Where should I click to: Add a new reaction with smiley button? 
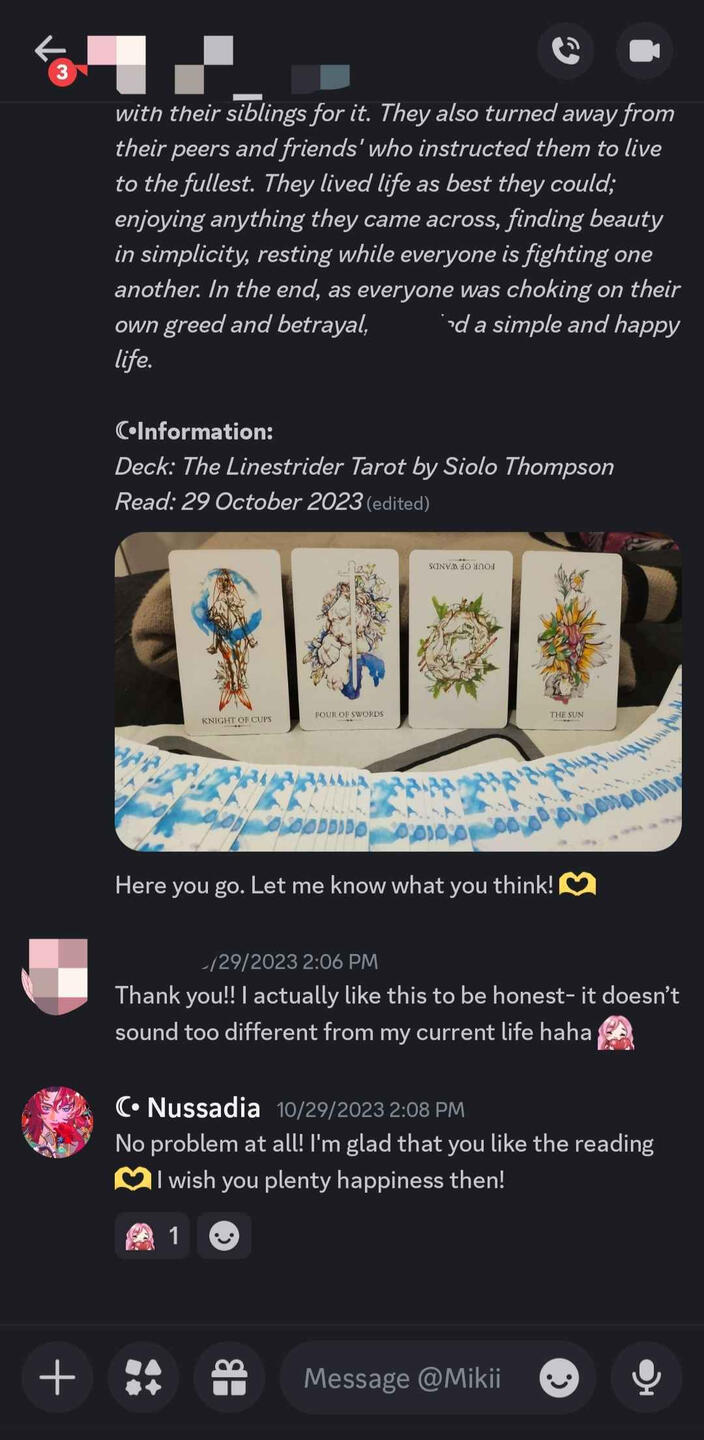[224, 1236]
